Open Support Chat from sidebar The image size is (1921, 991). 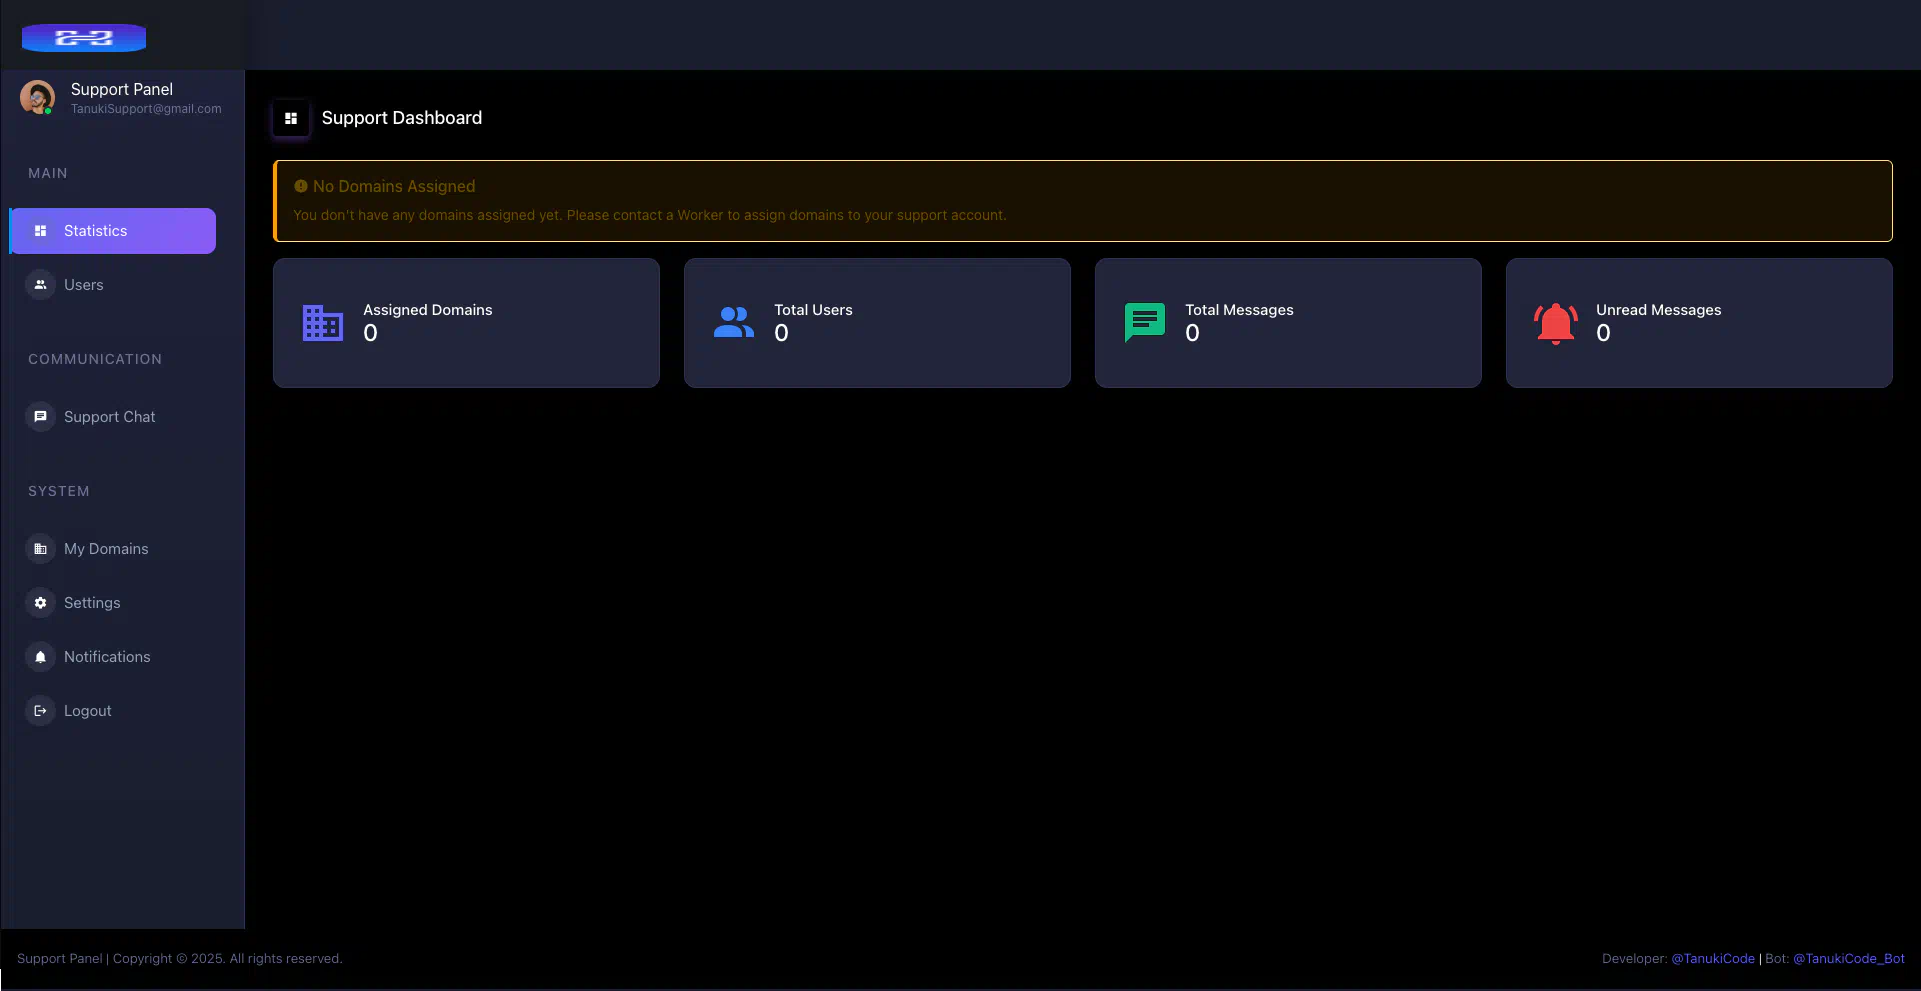(109, 417)
